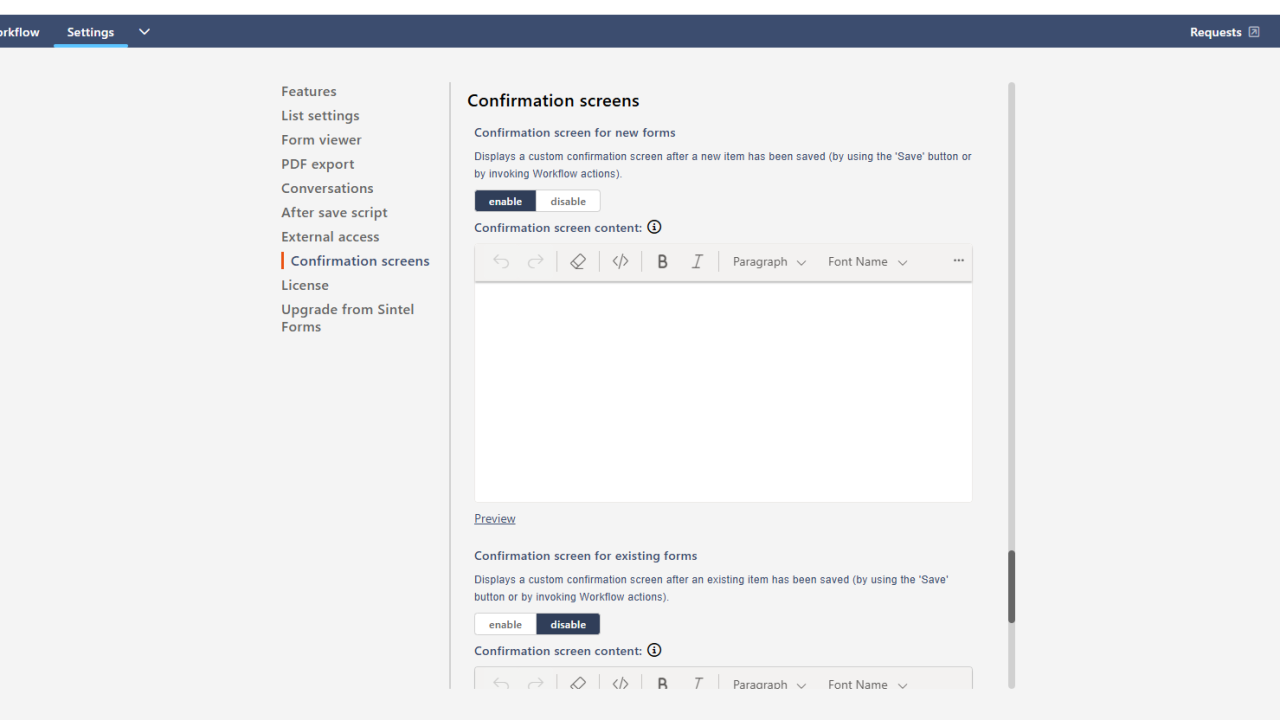Select Confirmation screens section

click(x=360, y=261)
